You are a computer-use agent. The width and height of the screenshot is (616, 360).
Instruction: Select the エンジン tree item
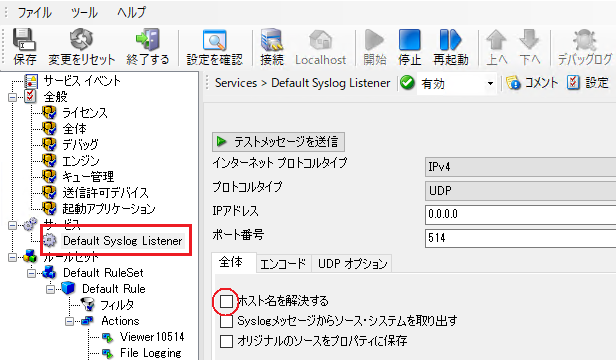point(81,160)
